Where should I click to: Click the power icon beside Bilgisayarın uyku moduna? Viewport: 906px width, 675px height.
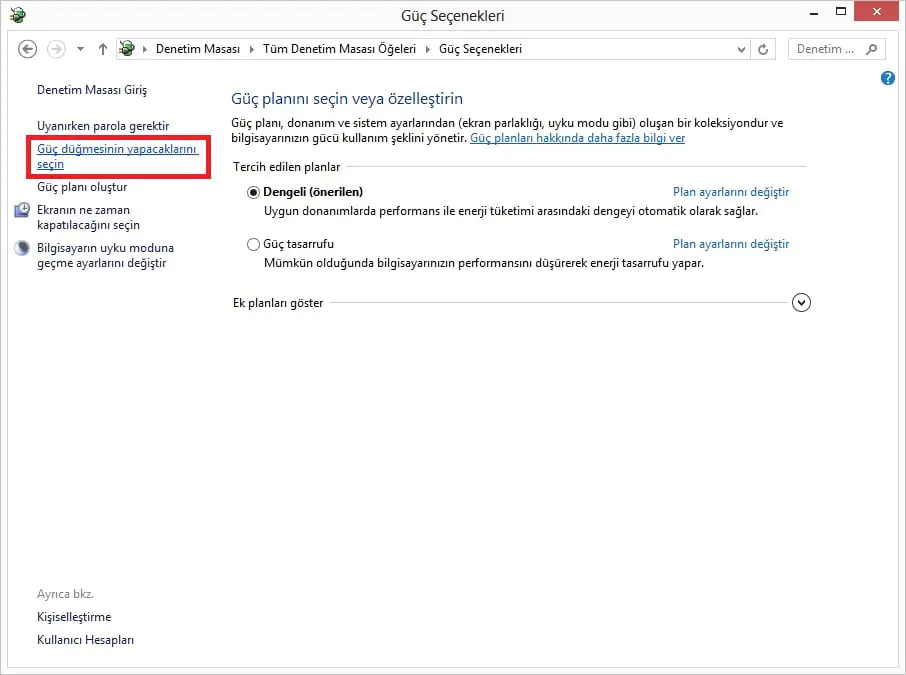[x=22, y=248]
